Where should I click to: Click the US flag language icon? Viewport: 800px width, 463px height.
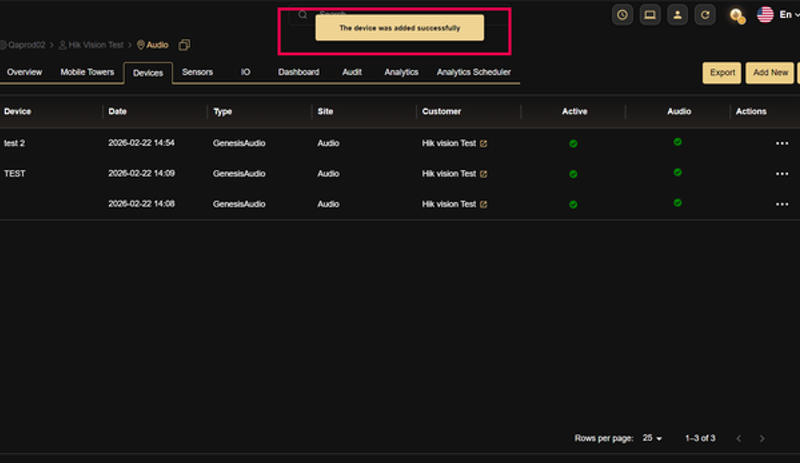pyautogui.click(x=765, y=15)
